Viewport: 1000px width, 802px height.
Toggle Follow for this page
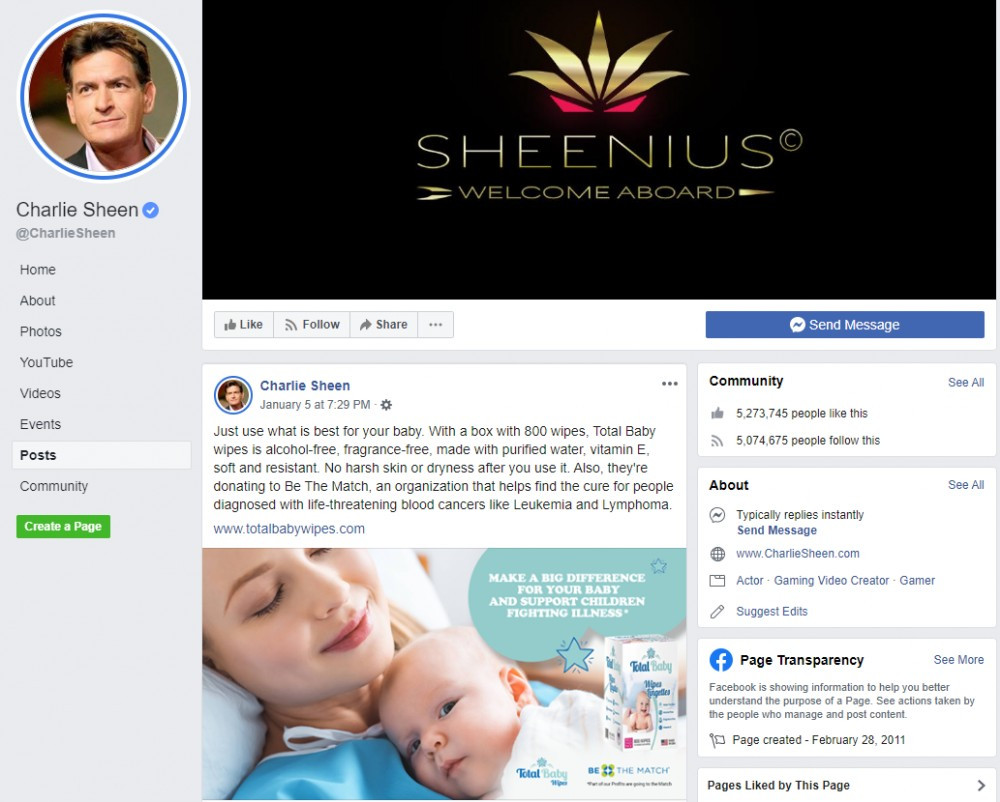tap(312, 324)
